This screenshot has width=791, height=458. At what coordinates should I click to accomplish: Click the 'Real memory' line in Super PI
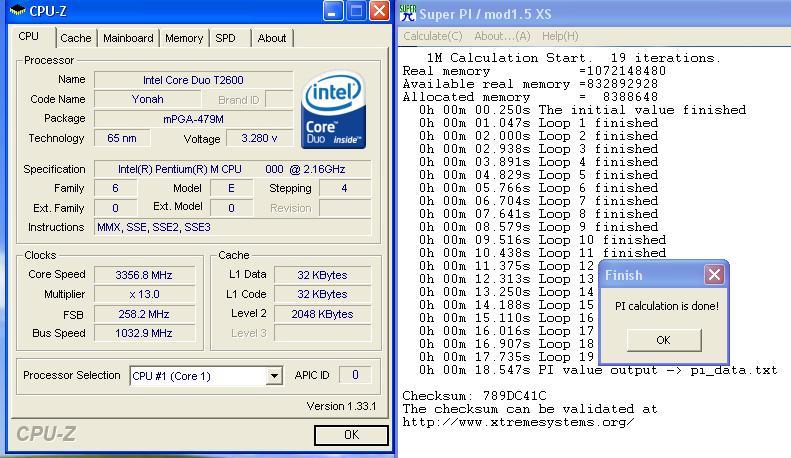tap(534, 71)
